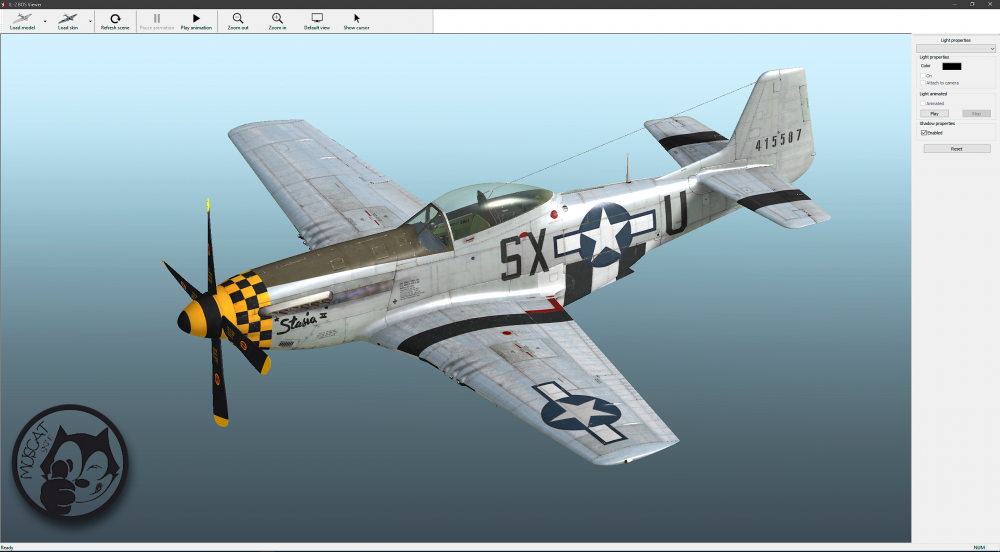Click the Reset button
This screenshot has height=552, width=1000.
(x=956, y=148)
